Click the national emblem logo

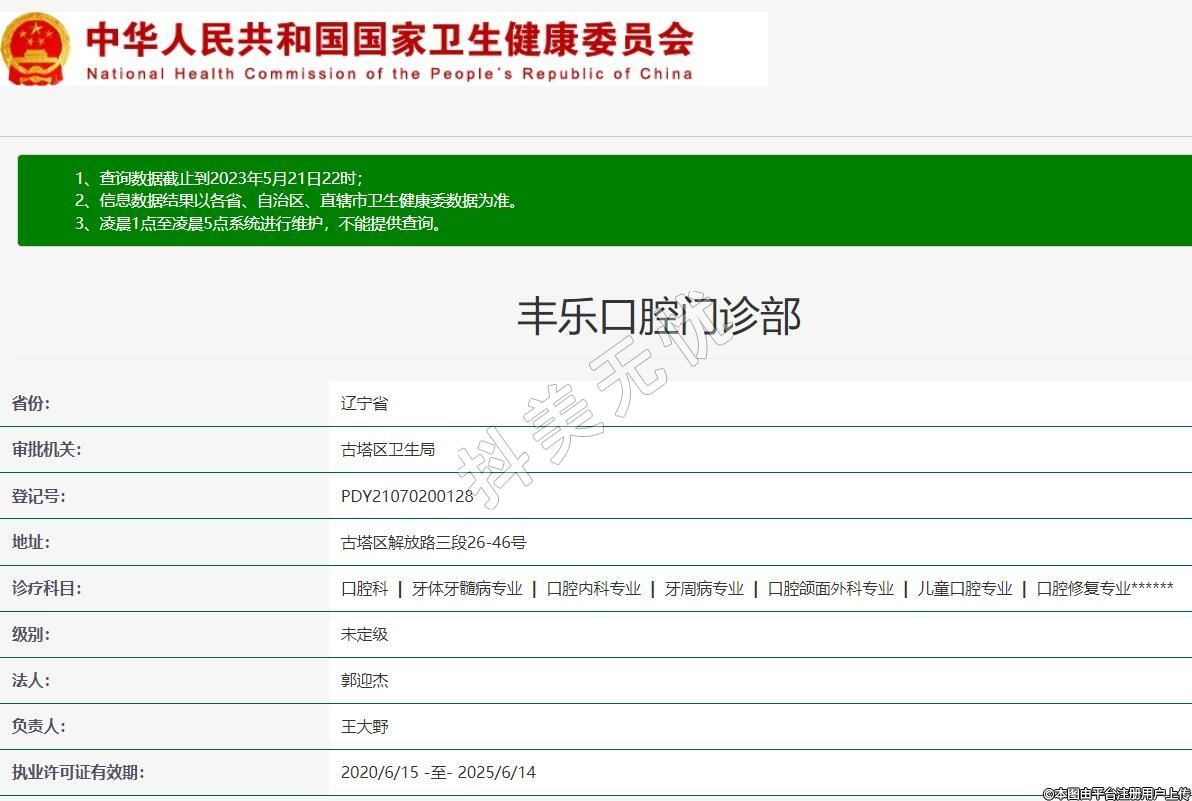point(37,49)
